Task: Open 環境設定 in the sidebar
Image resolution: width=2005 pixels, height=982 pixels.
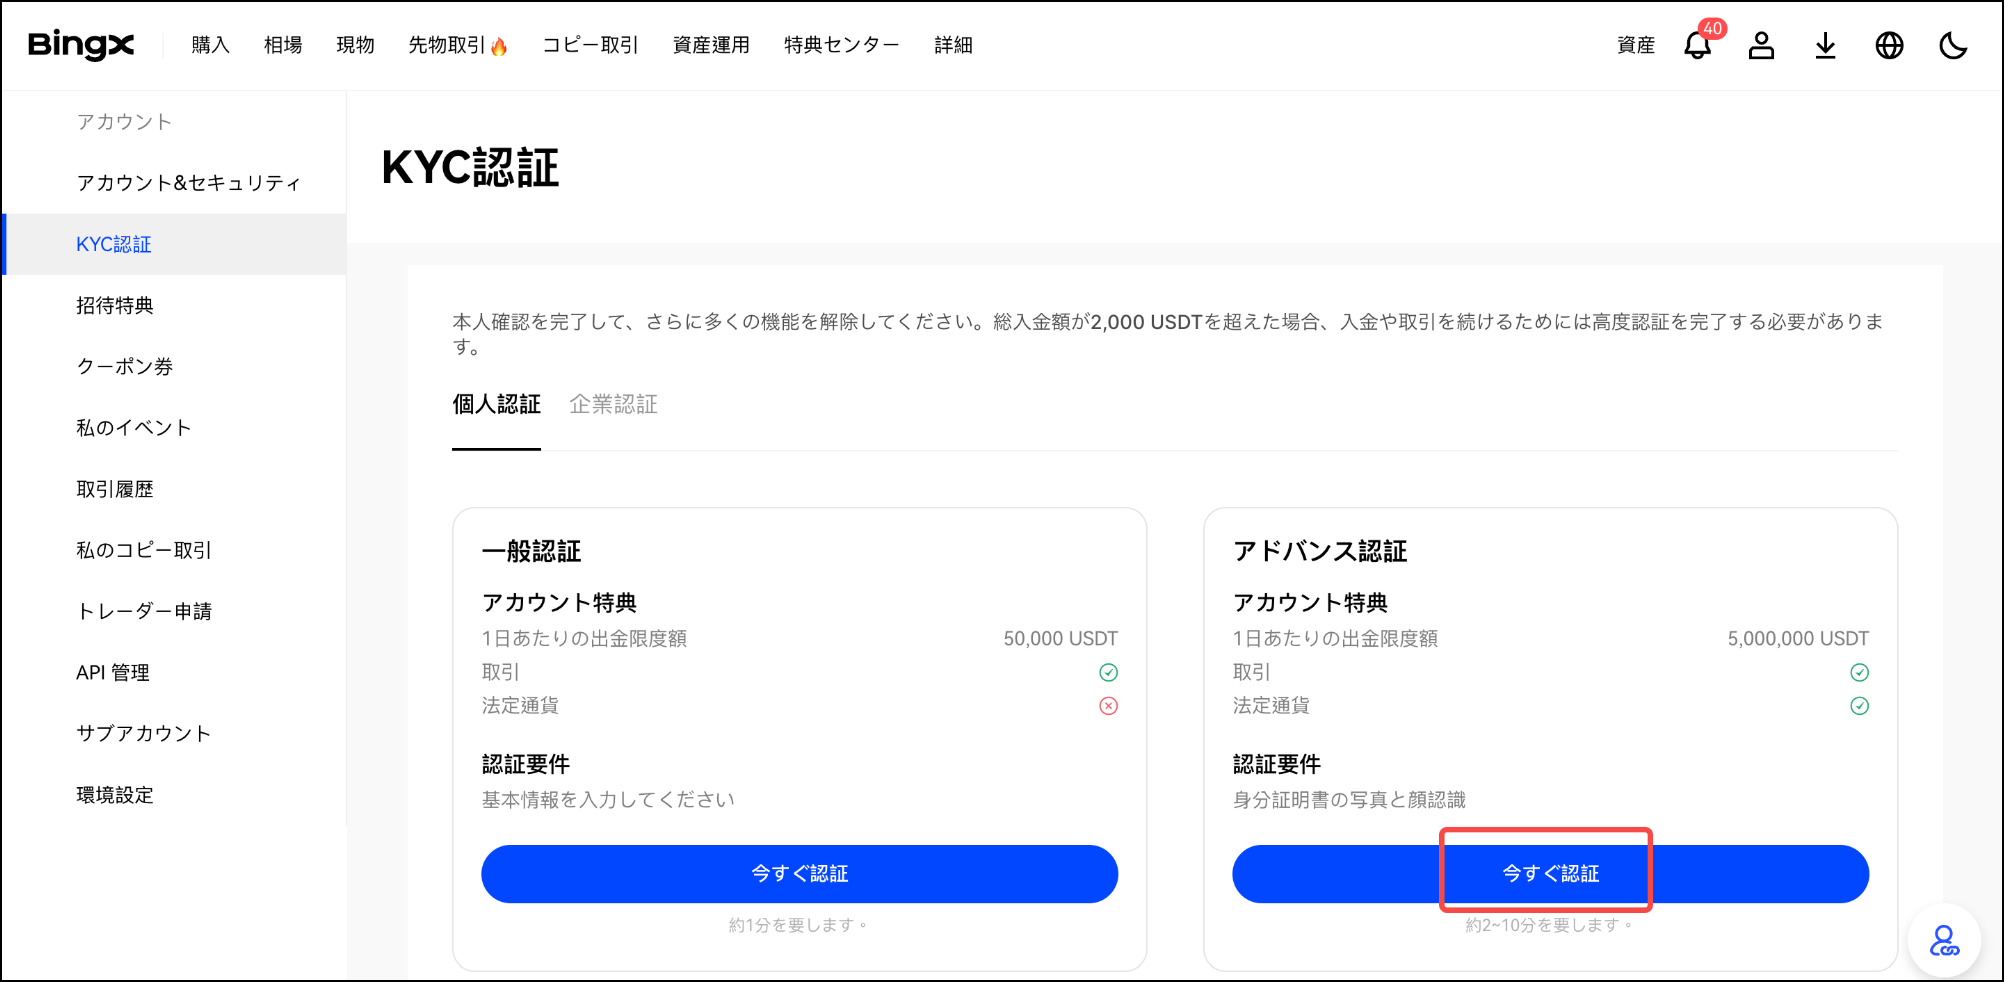Action: [115, 795]
